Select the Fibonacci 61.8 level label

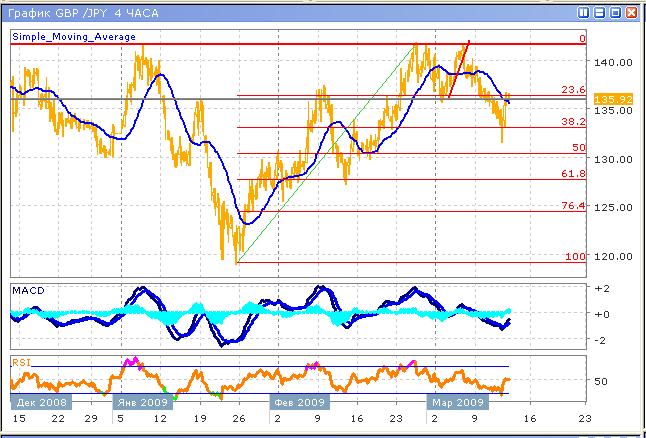pyautogui.click(x=574, y=174)
